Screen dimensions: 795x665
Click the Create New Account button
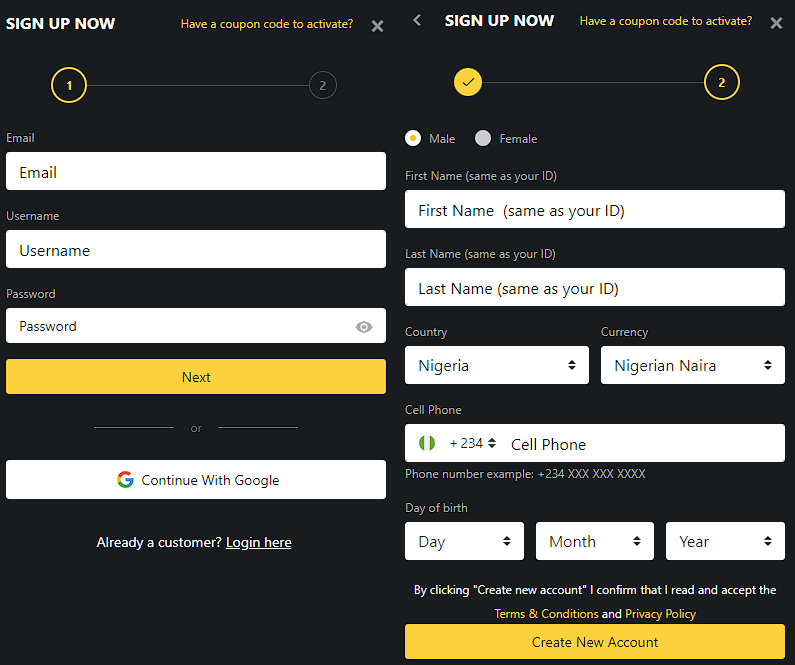tap(594, 642)
